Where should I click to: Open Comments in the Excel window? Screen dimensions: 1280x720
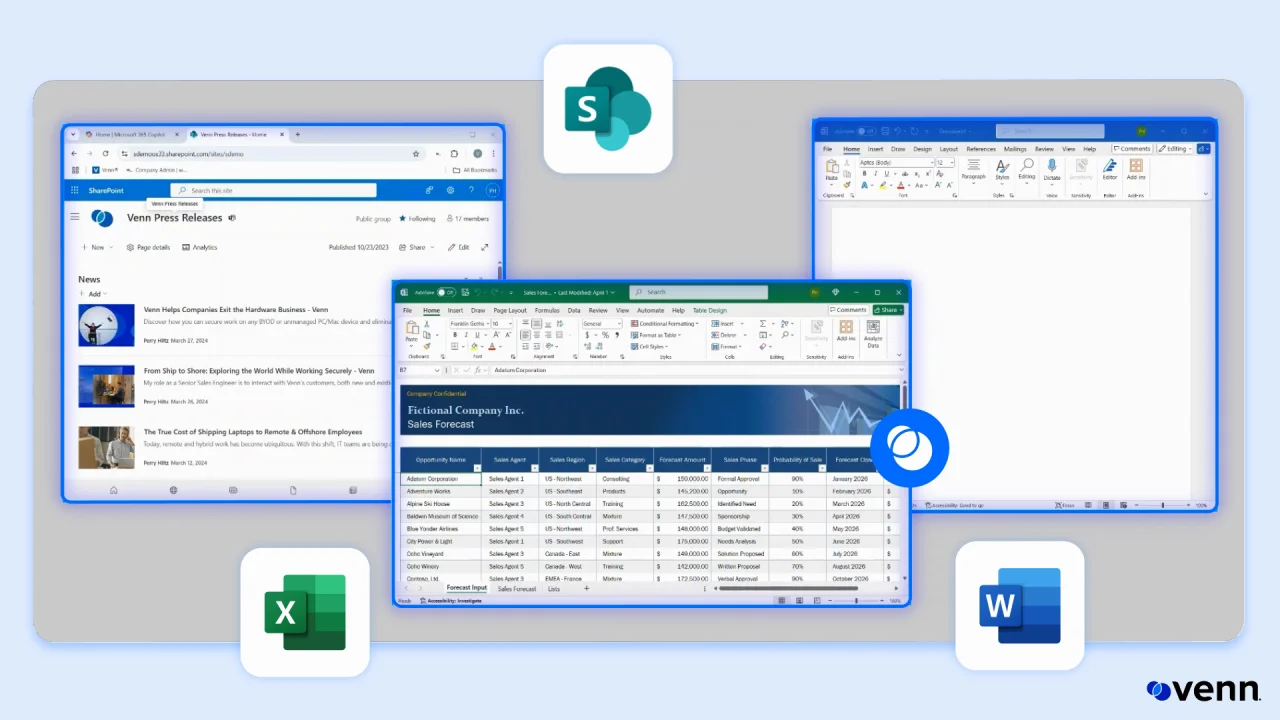(x=850, y=310)
